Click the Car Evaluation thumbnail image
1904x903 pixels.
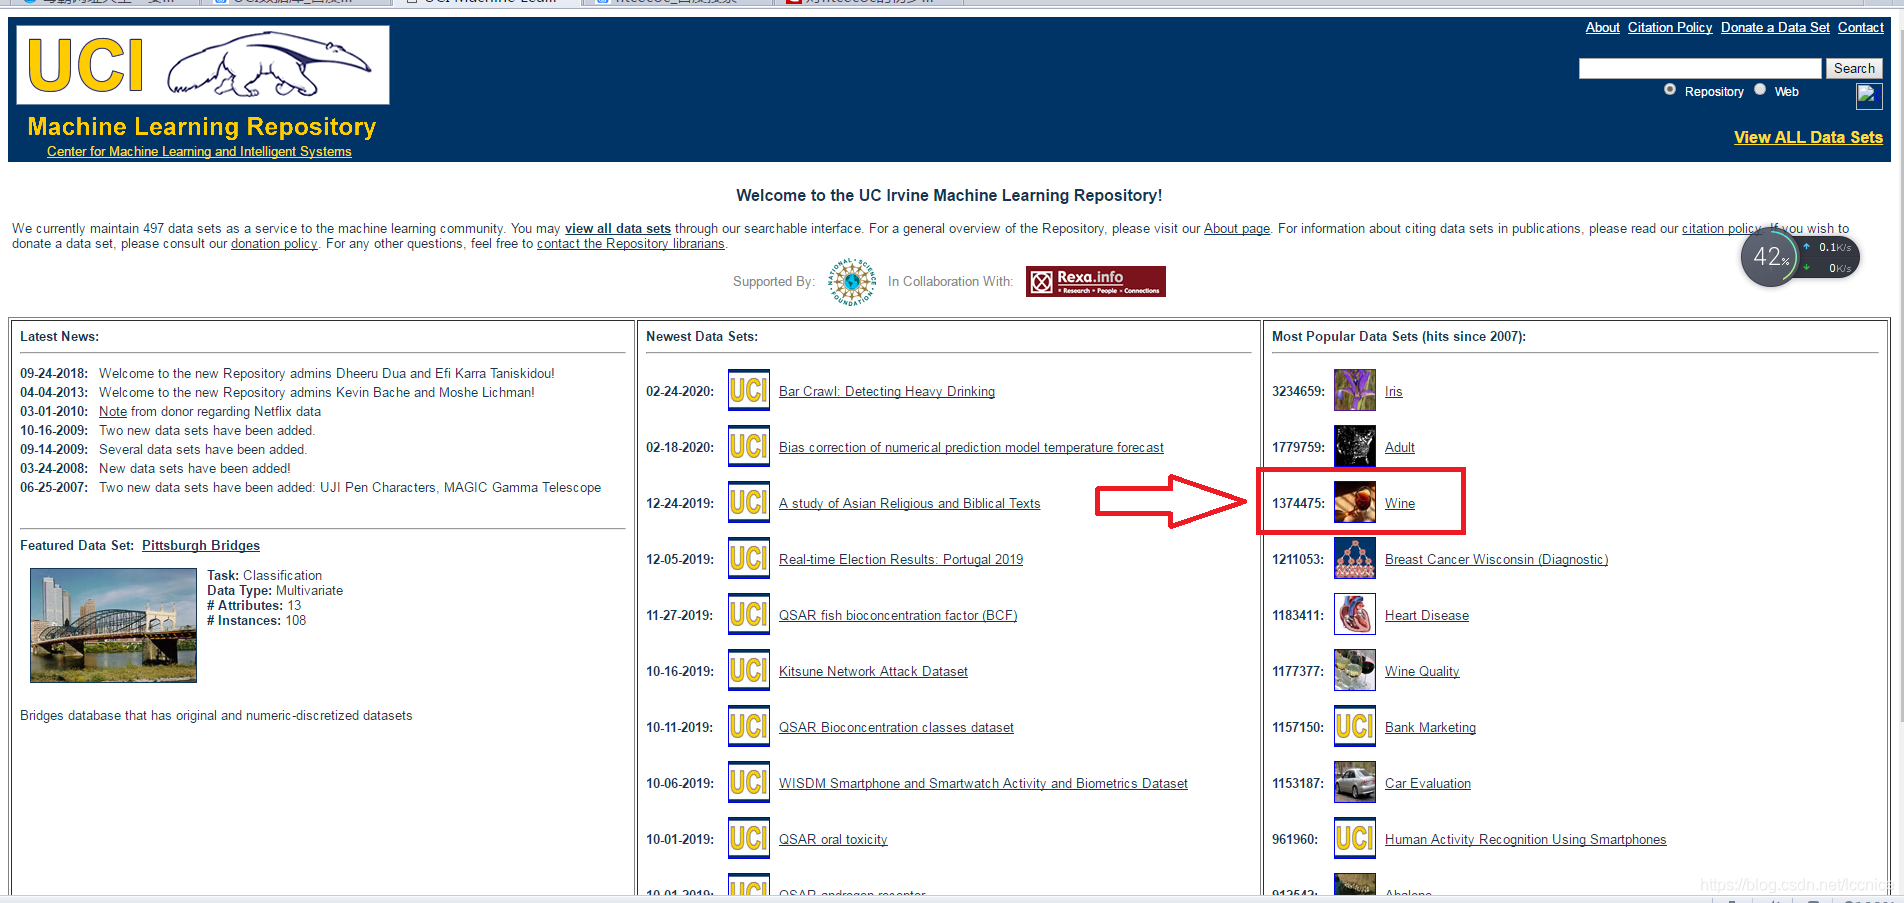pos(1355,783)
